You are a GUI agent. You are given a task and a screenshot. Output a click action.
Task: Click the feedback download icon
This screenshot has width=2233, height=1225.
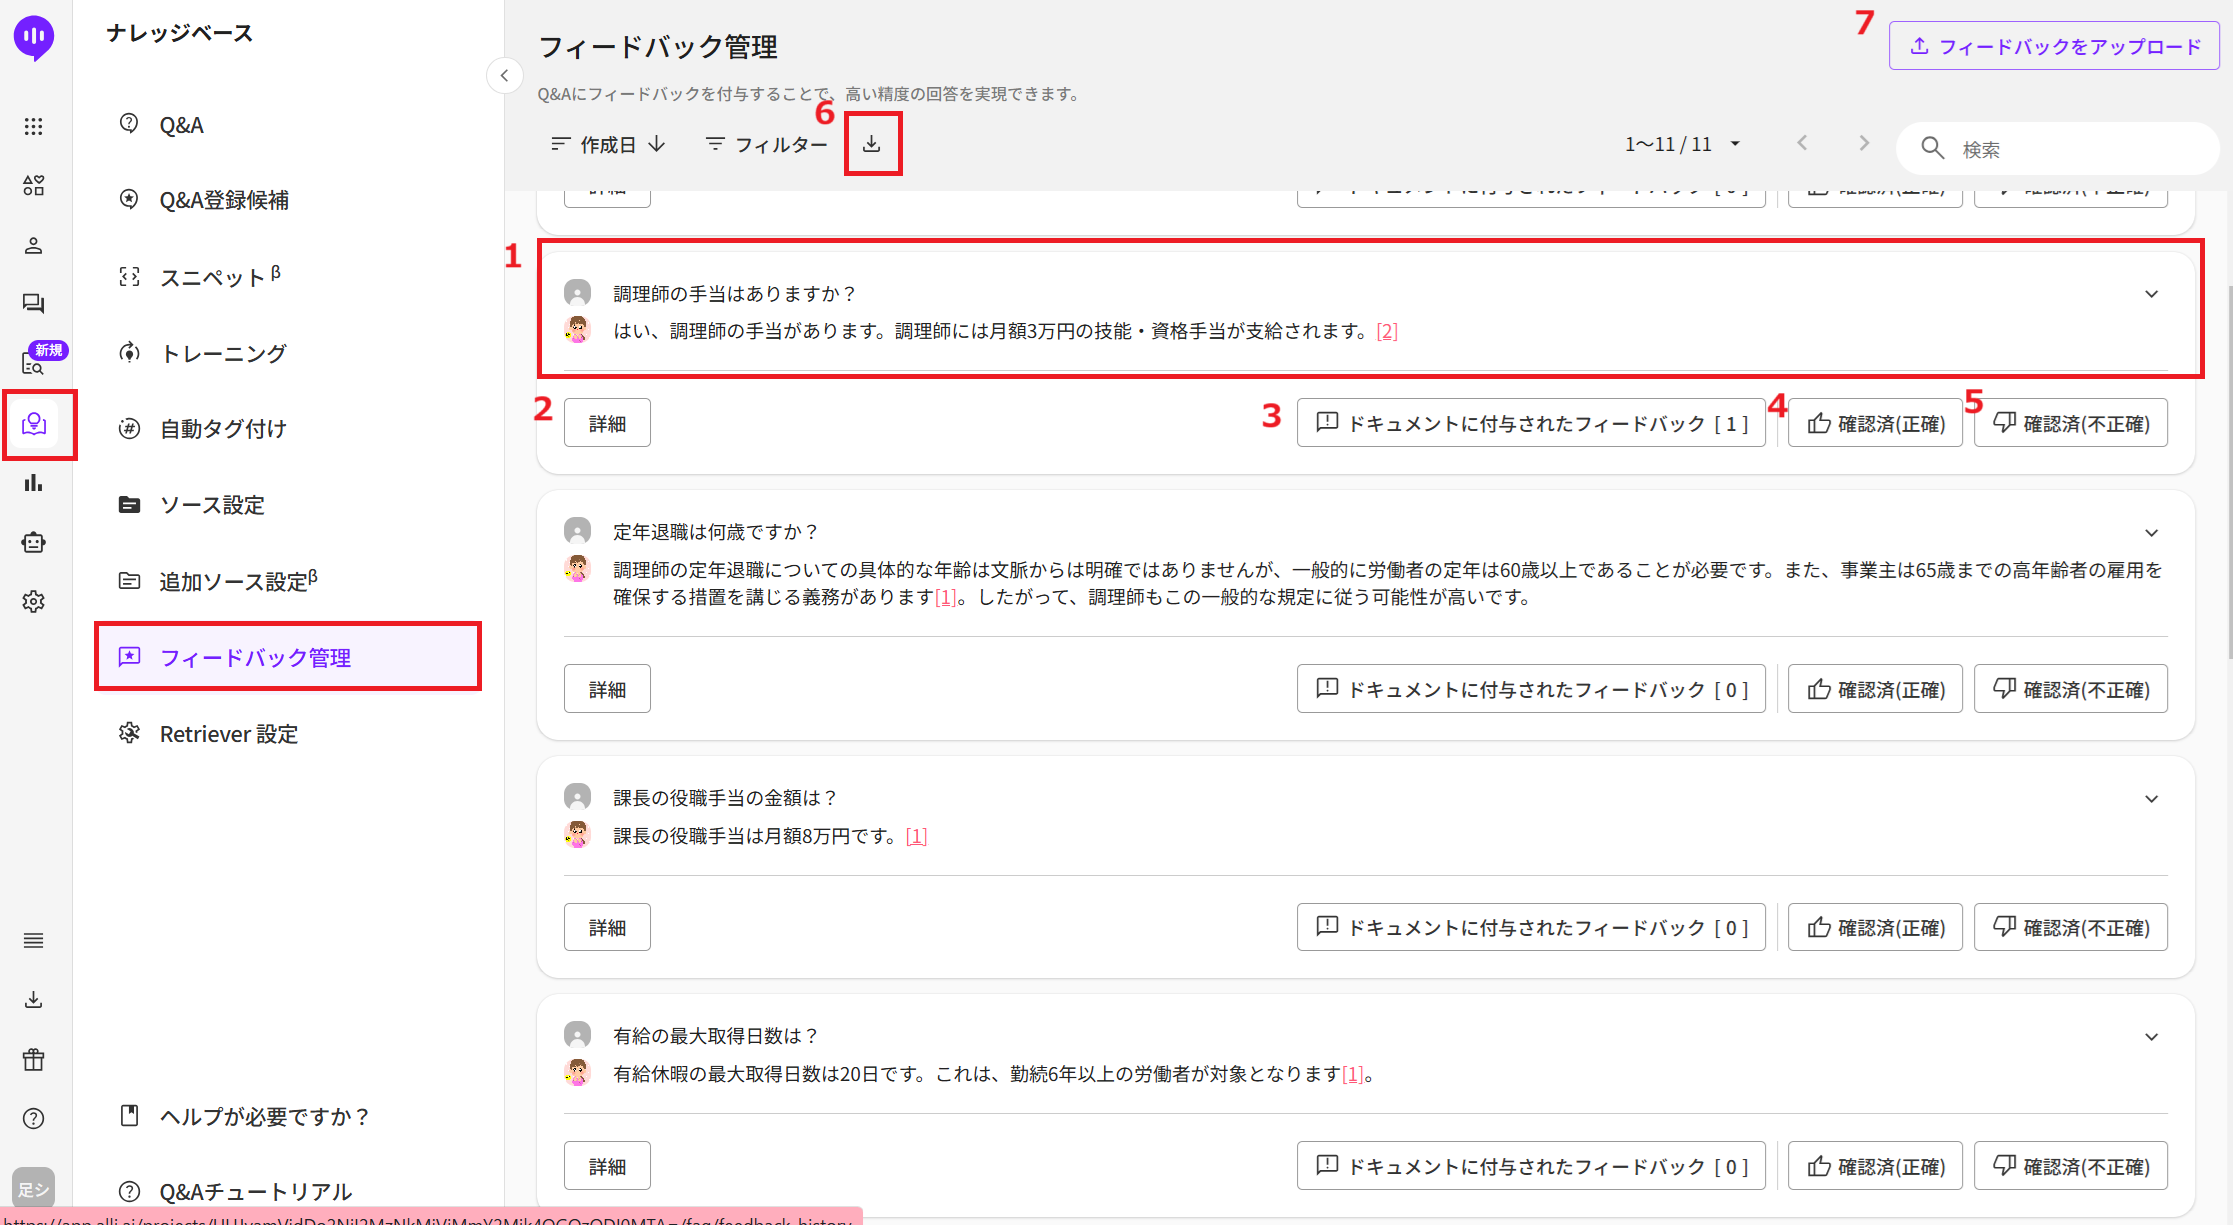[x=872, y=144]
